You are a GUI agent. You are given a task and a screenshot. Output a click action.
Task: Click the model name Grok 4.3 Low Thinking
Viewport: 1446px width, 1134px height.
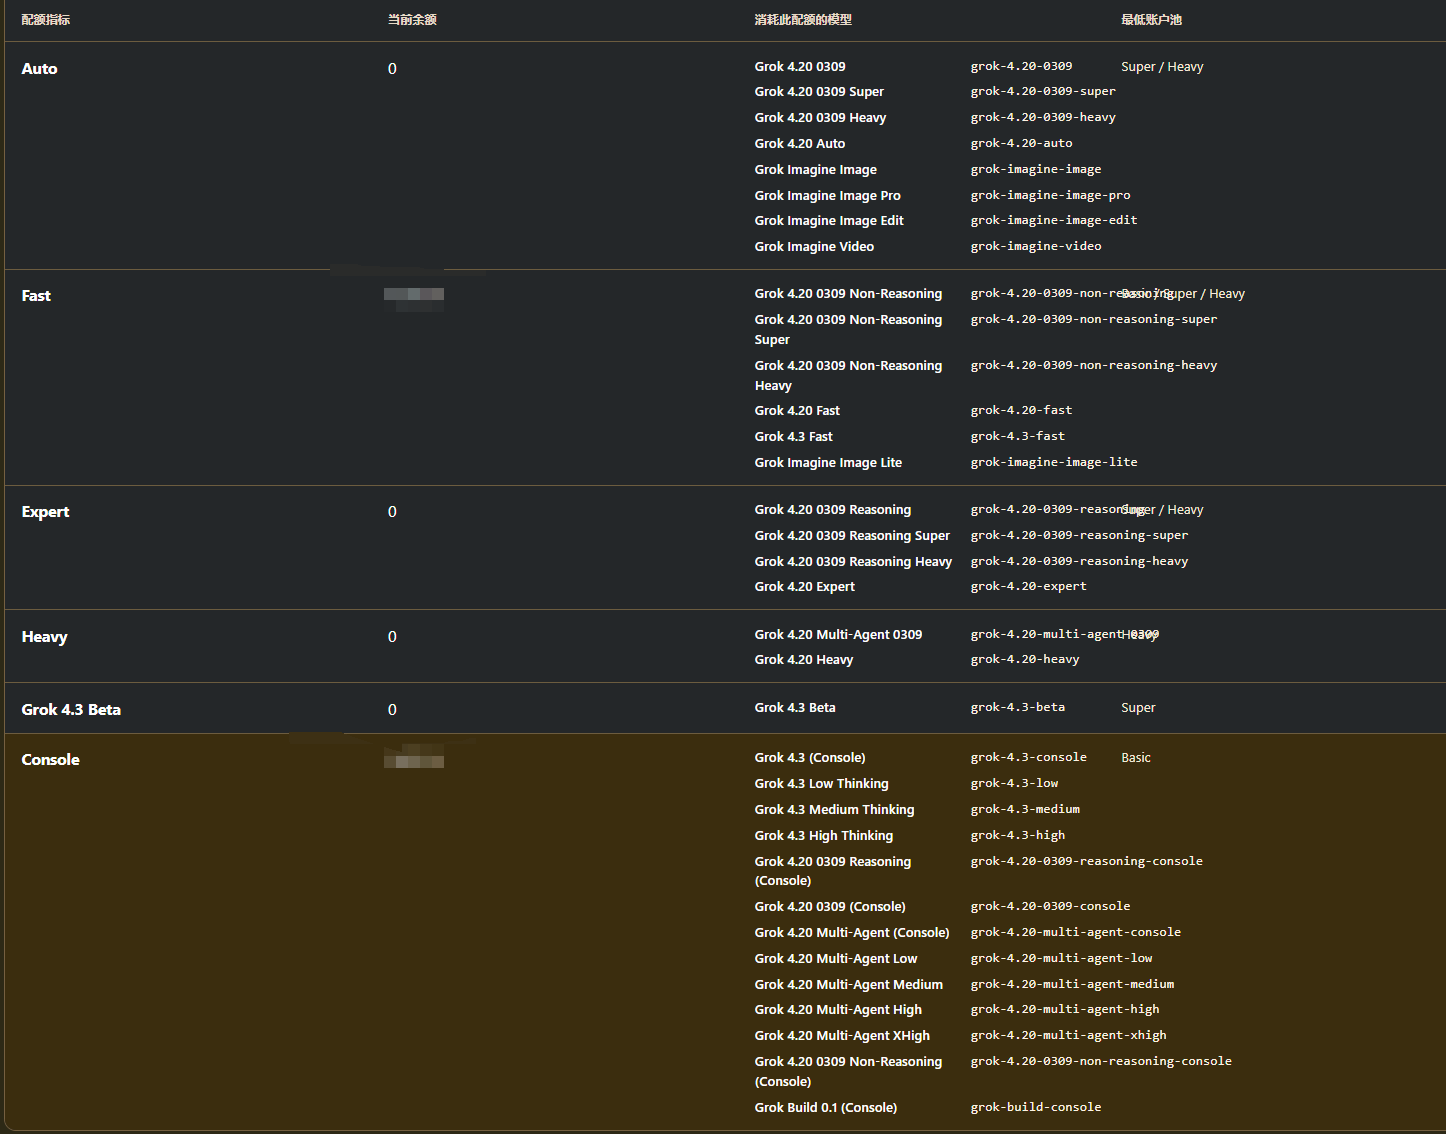point(821,784)
